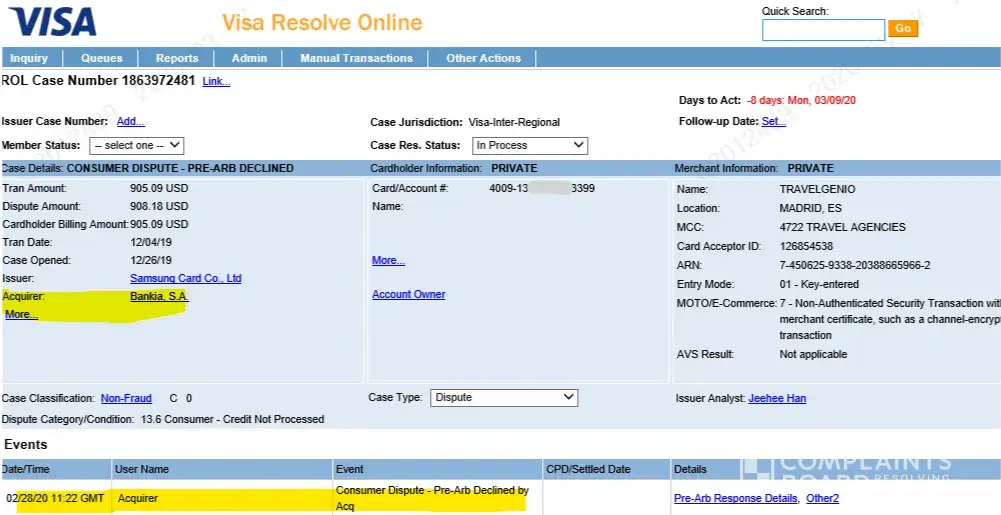Open the Other Actions menu

(x=483, y=58)
